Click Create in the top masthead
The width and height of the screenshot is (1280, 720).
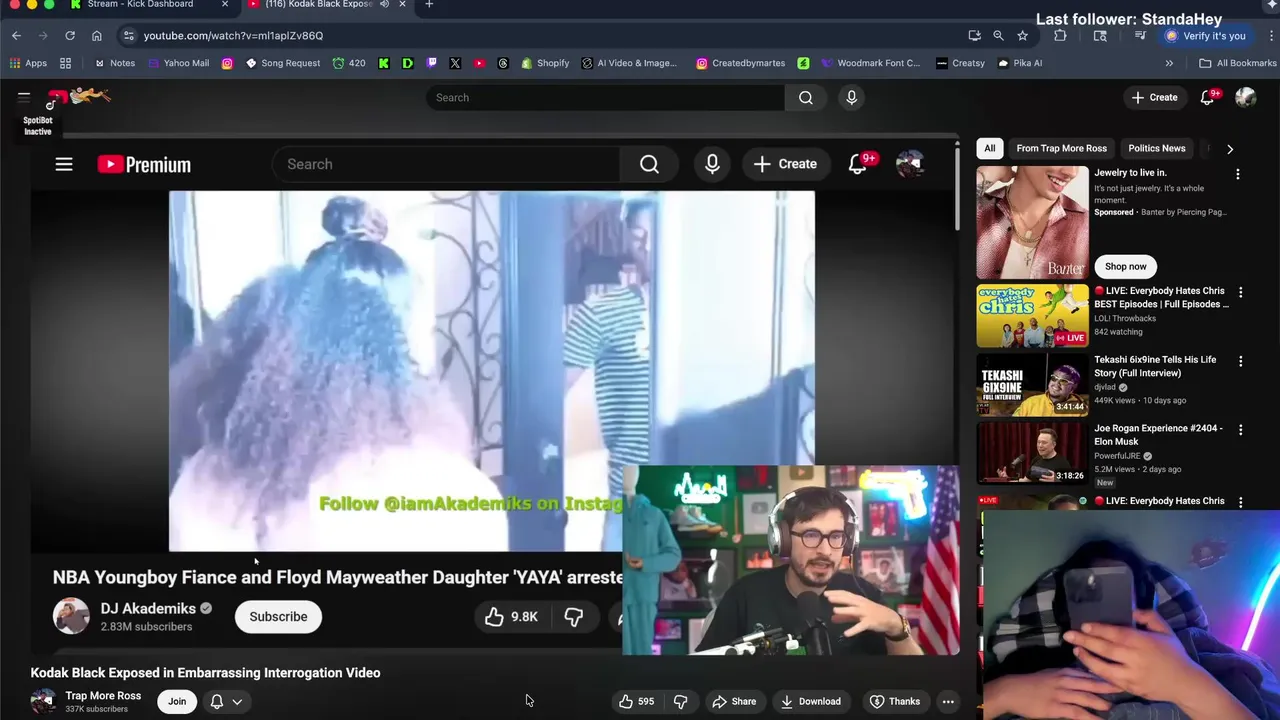pos(1154,97)
